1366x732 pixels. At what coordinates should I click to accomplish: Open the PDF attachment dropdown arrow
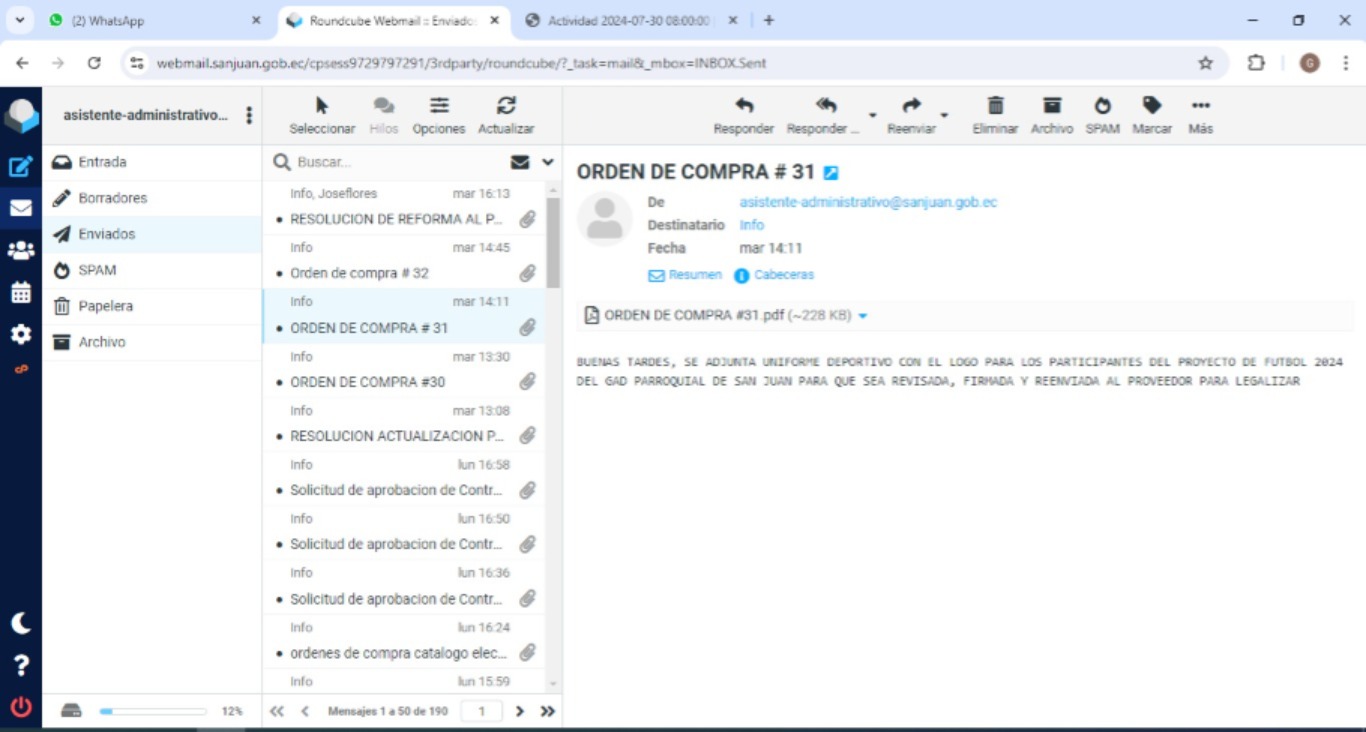[x=863, y=316]
